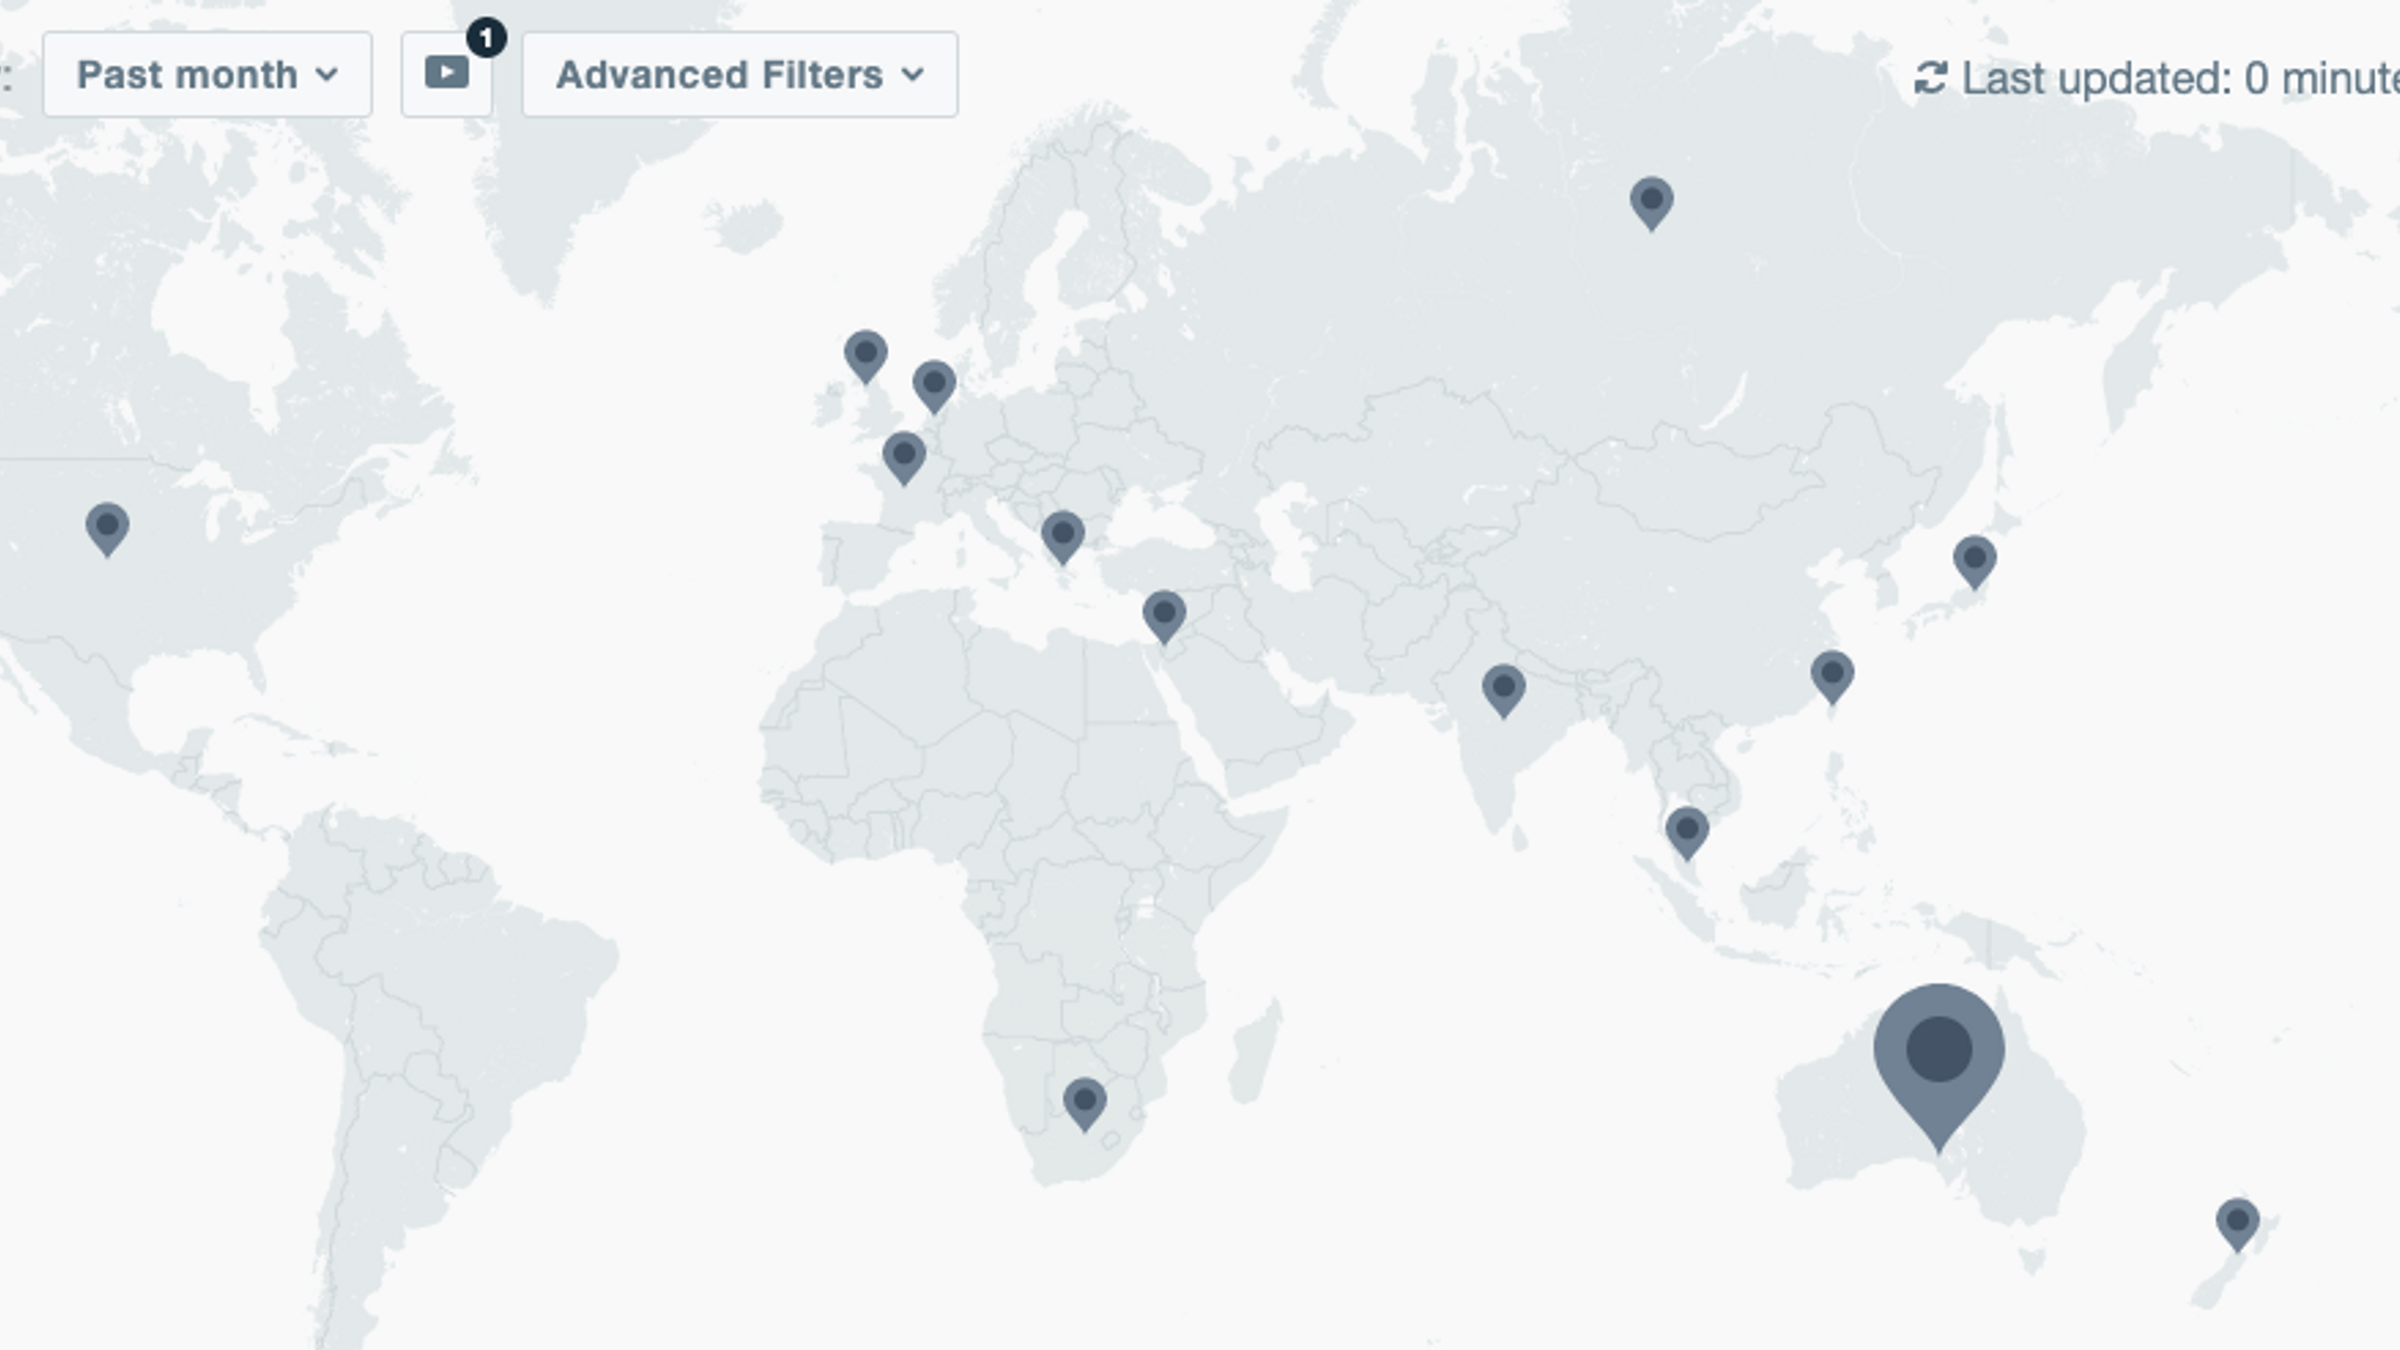Select the map pin near Taiwan
2400x1350 pixels.
[x=1832, y=674]
